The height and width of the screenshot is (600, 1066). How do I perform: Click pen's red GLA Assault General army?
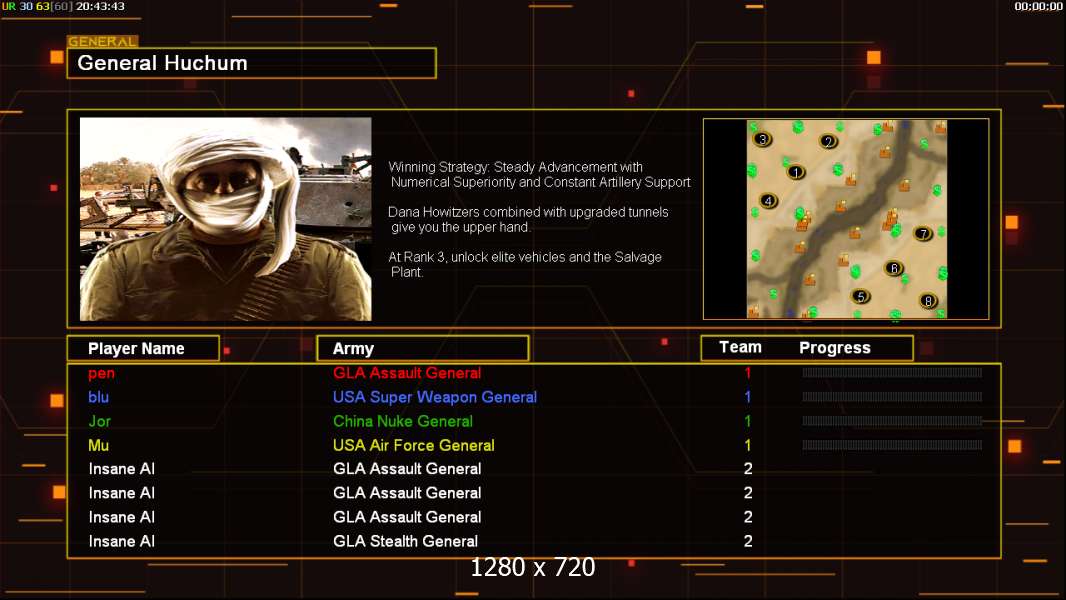coord(407,373)
